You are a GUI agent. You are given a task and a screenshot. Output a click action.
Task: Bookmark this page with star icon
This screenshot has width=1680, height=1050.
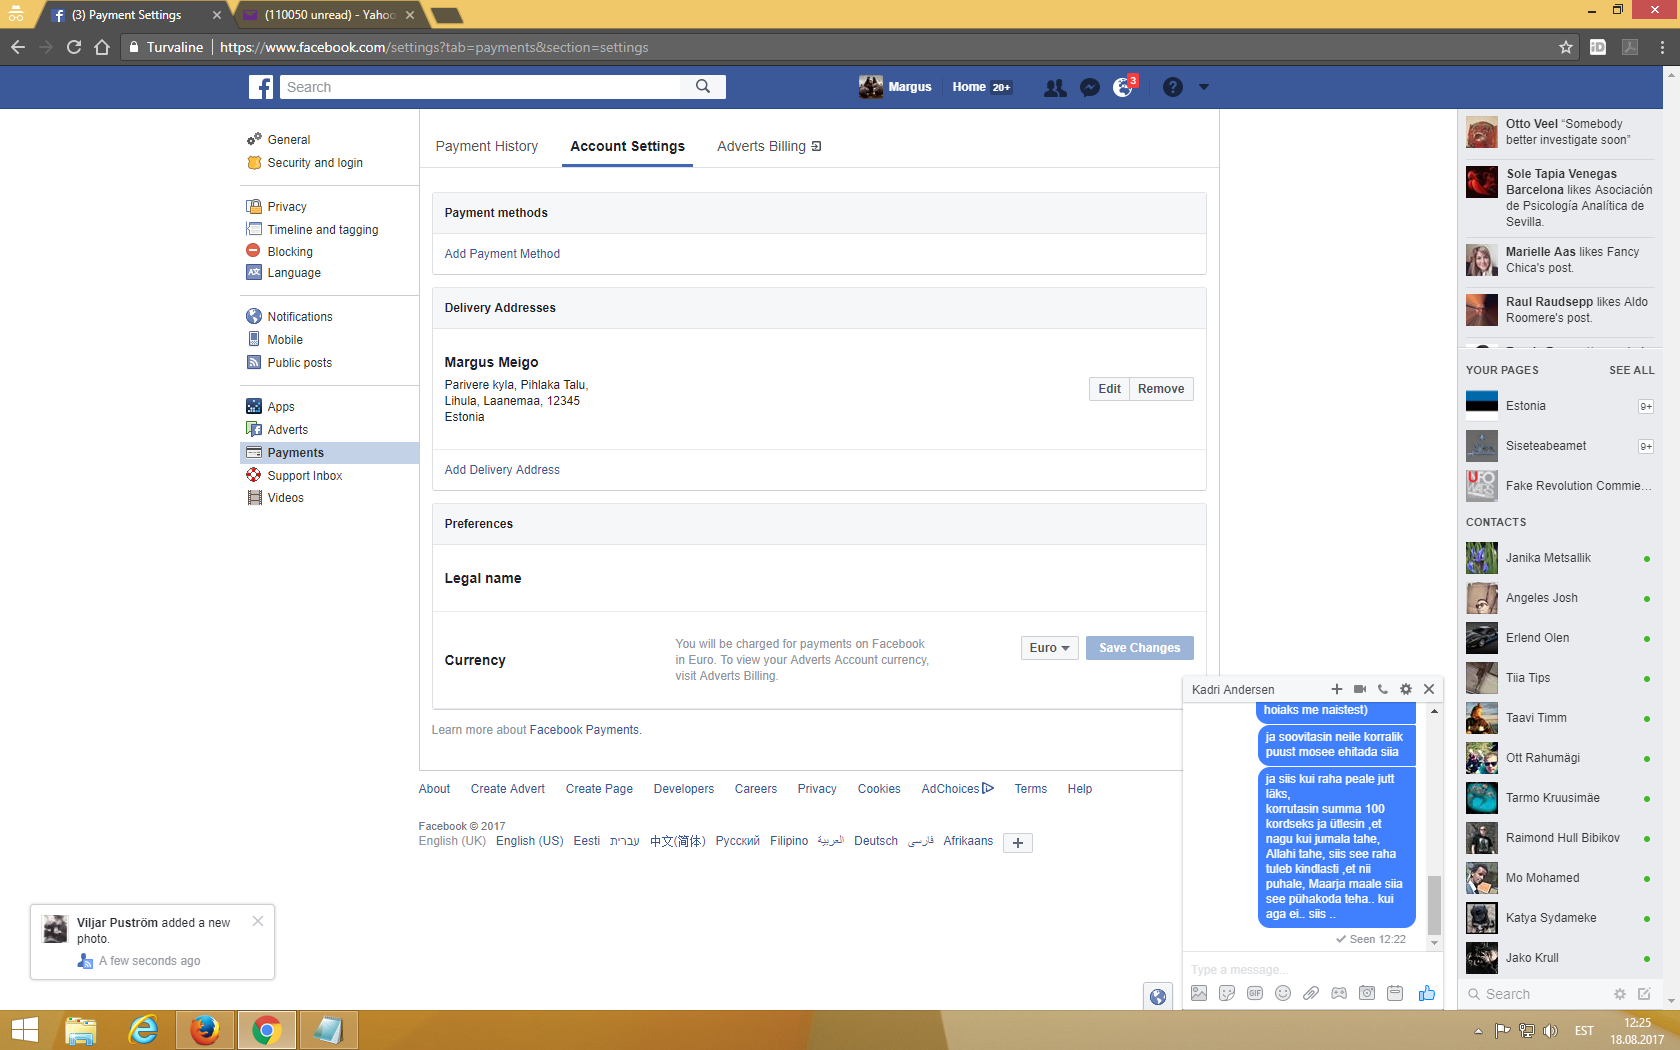tap(1566, 47)
